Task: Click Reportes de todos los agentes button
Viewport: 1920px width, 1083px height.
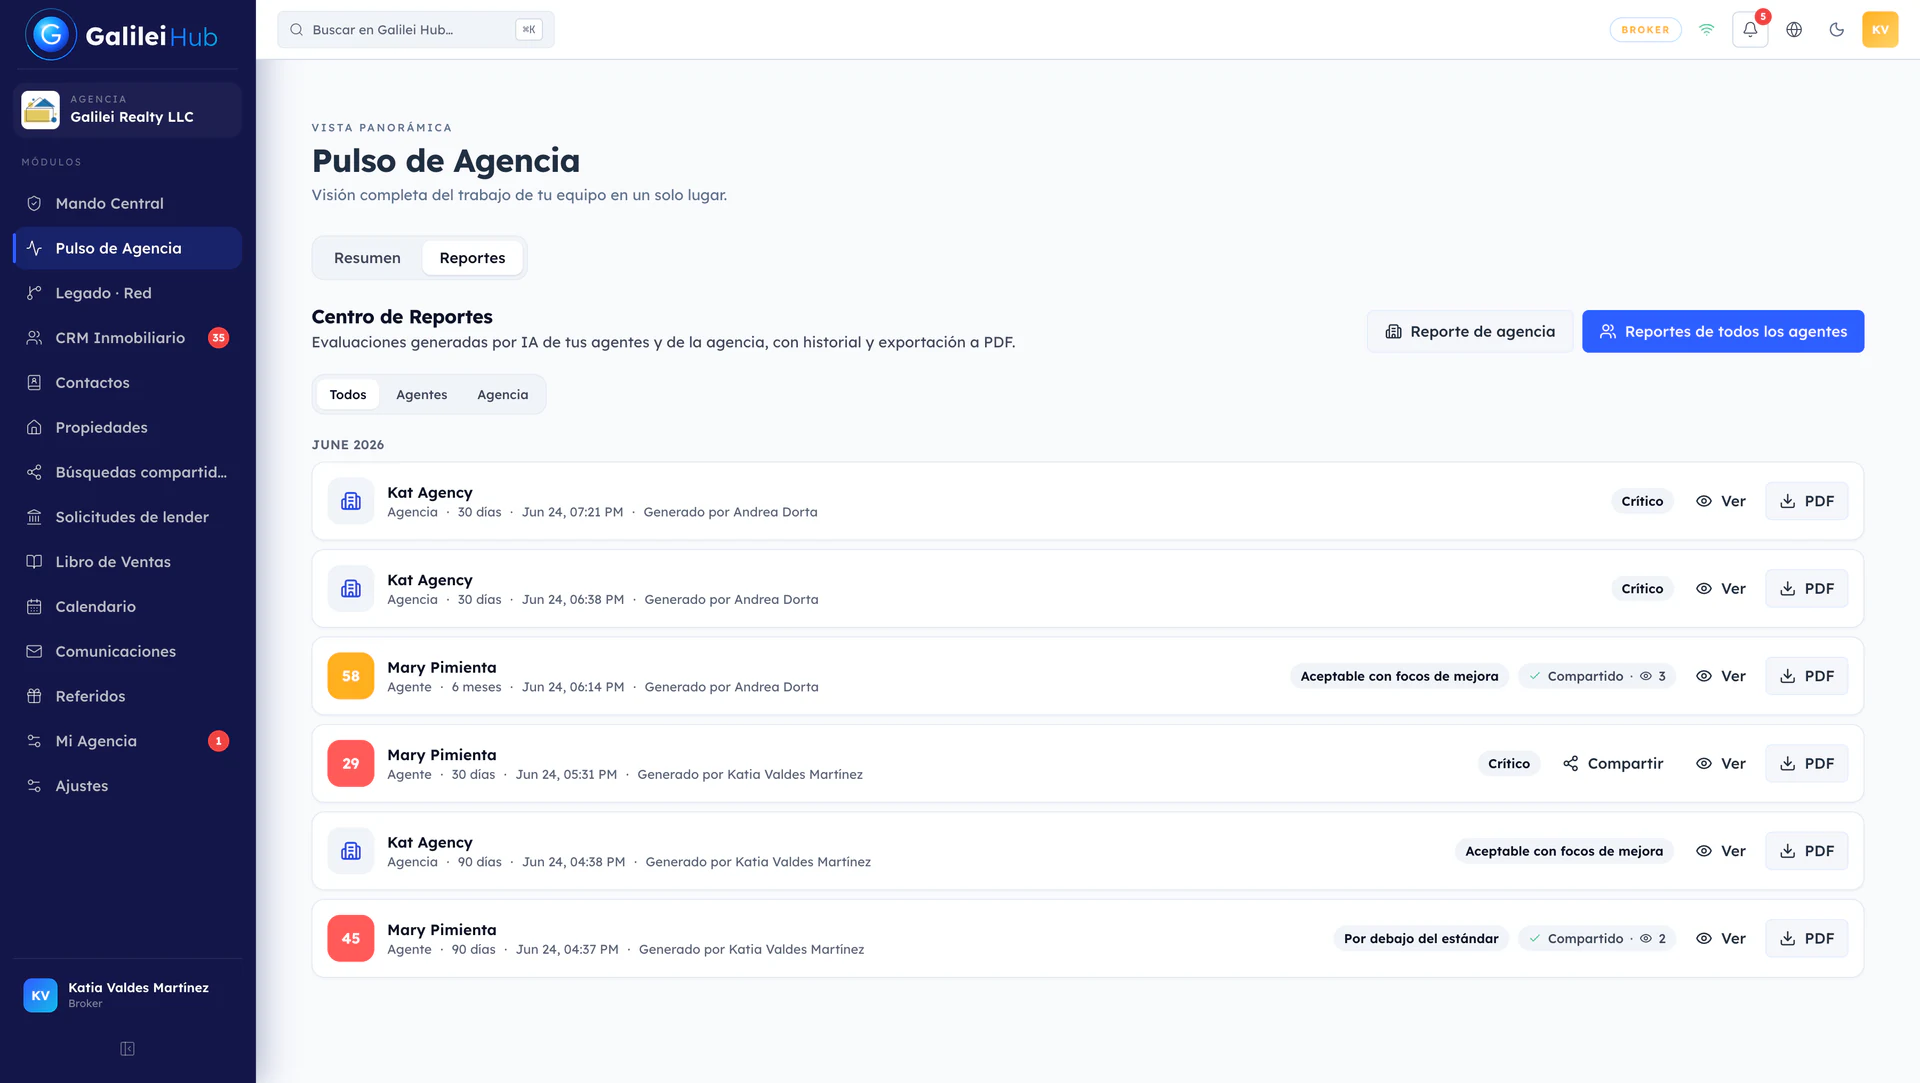Action: coord(1723,332)
